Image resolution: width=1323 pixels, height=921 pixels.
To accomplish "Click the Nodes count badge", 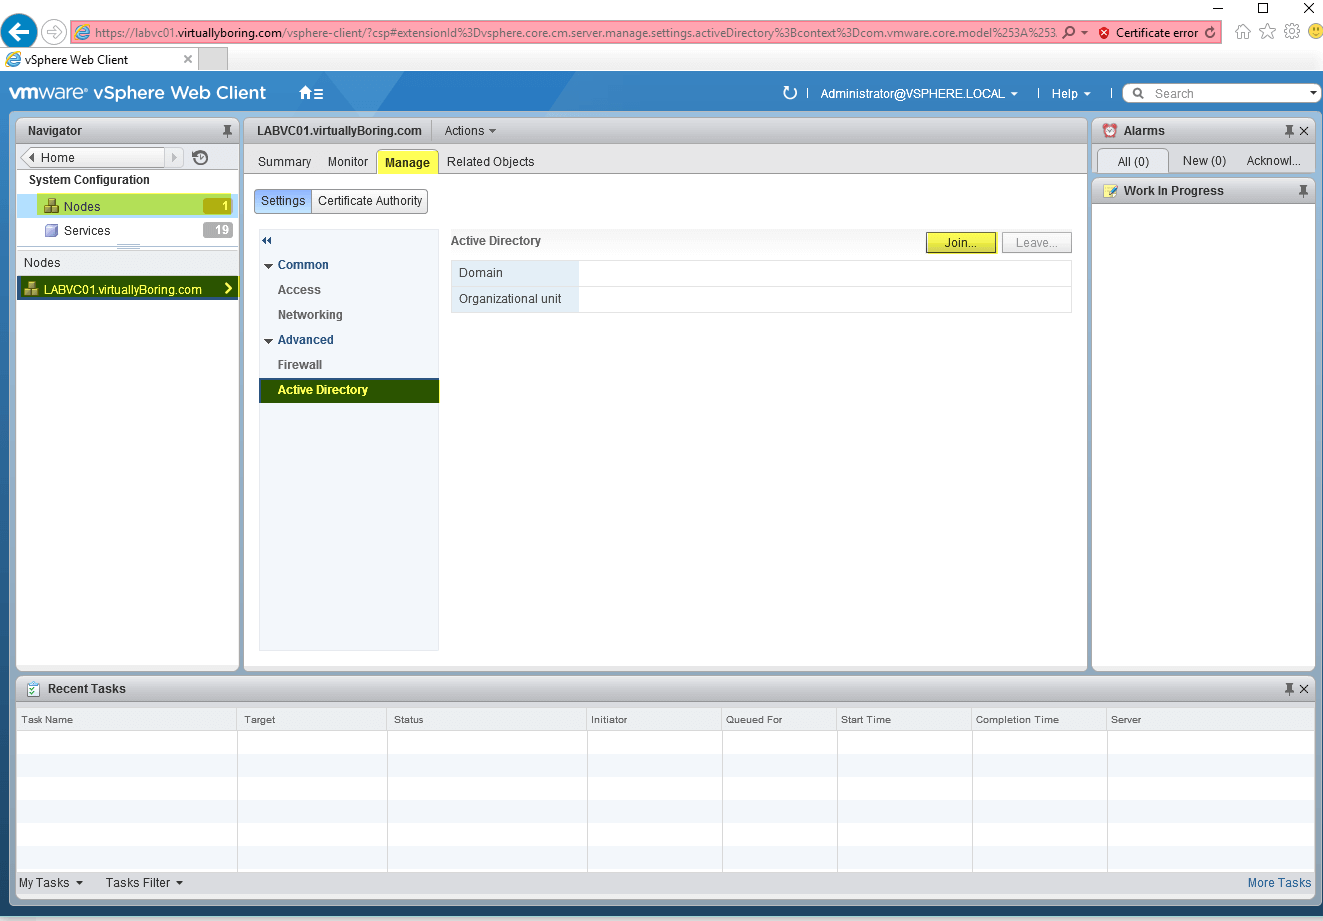I will (x=217, y=206).
